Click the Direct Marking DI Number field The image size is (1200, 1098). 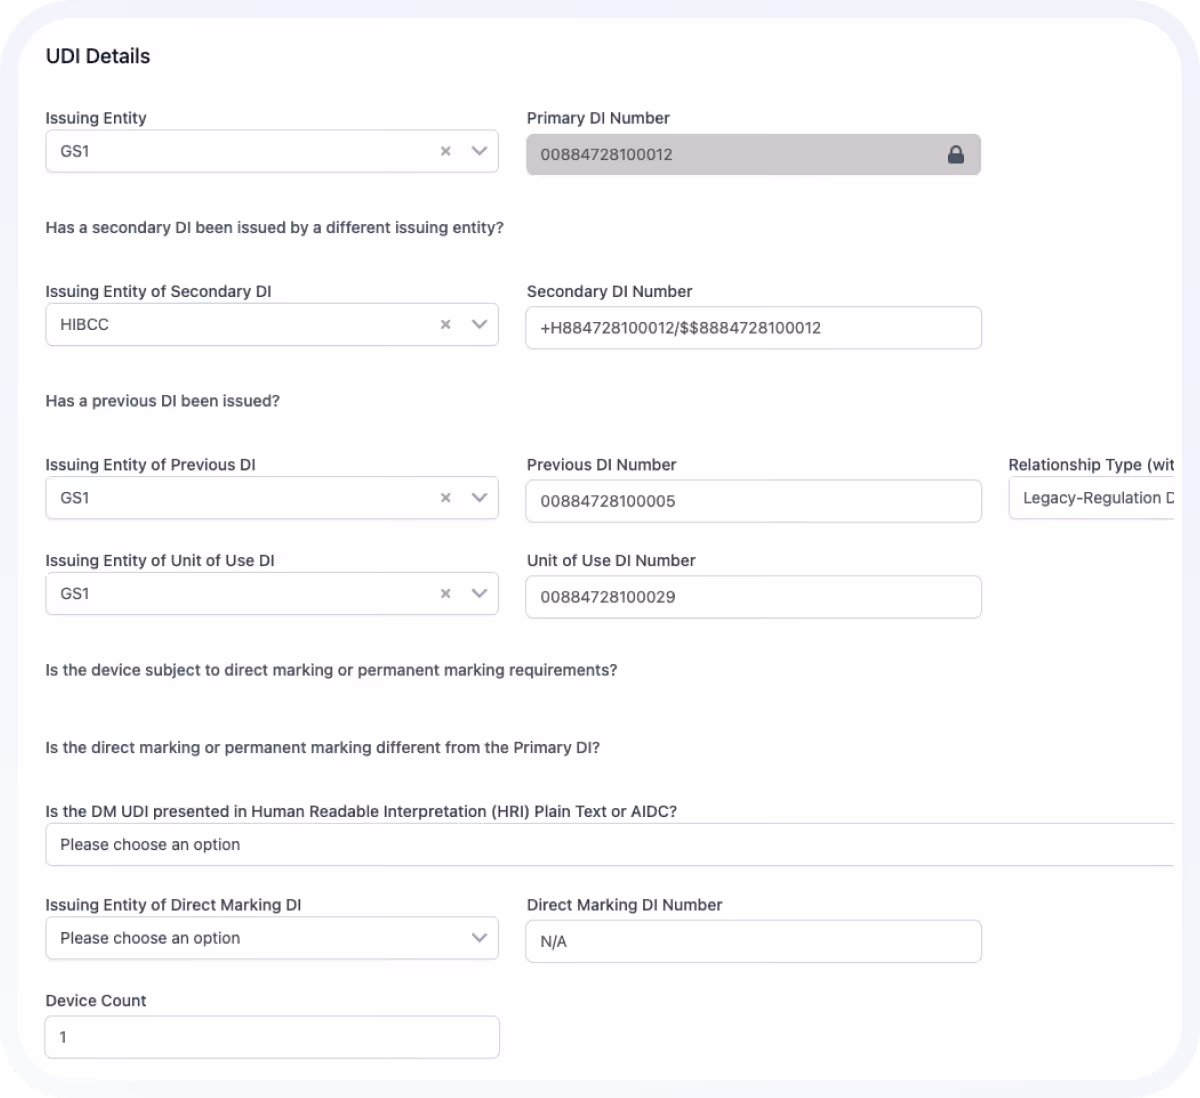753,942
